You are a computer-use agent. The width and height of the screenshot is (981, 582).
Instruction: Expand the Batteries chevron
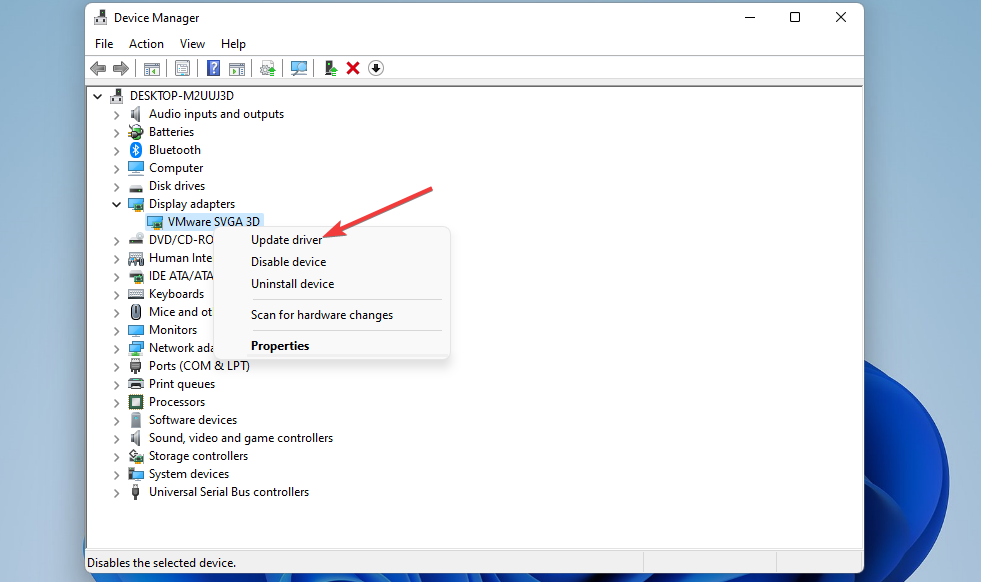pos(116,133)
